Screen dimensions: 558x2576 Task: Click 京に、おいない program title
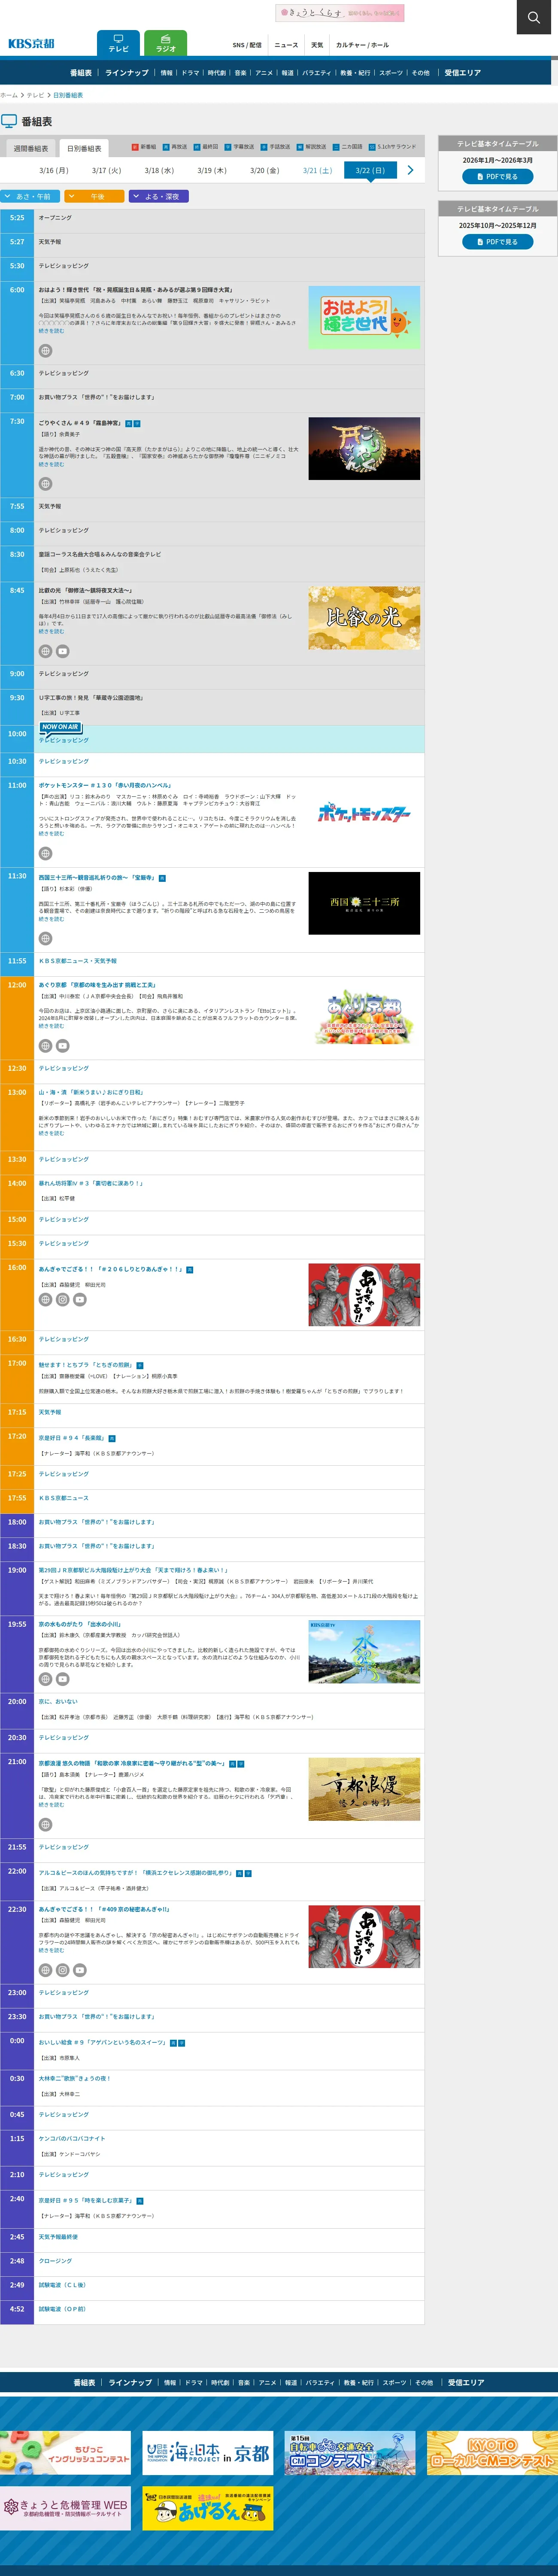[58, 1700]
